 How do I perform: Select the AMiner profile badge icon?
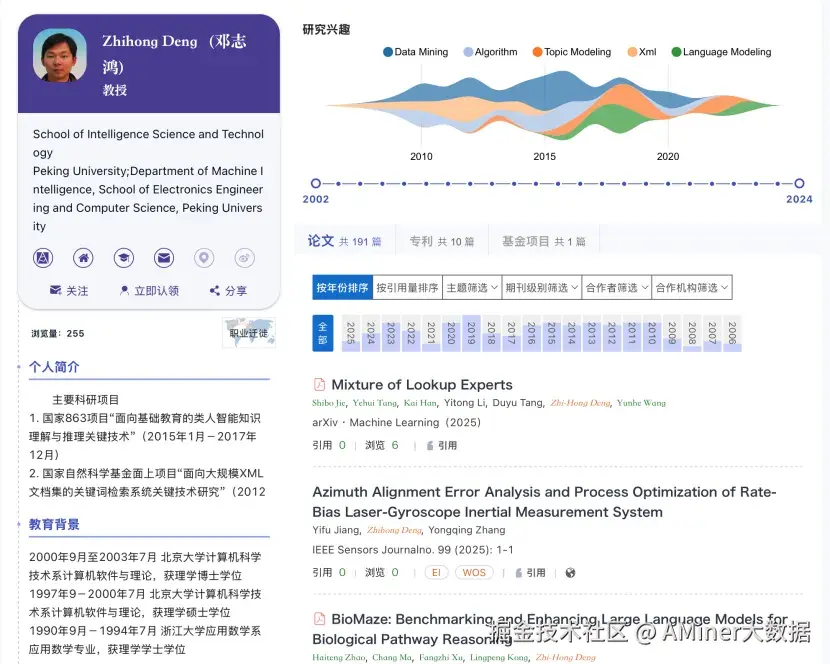42,257
